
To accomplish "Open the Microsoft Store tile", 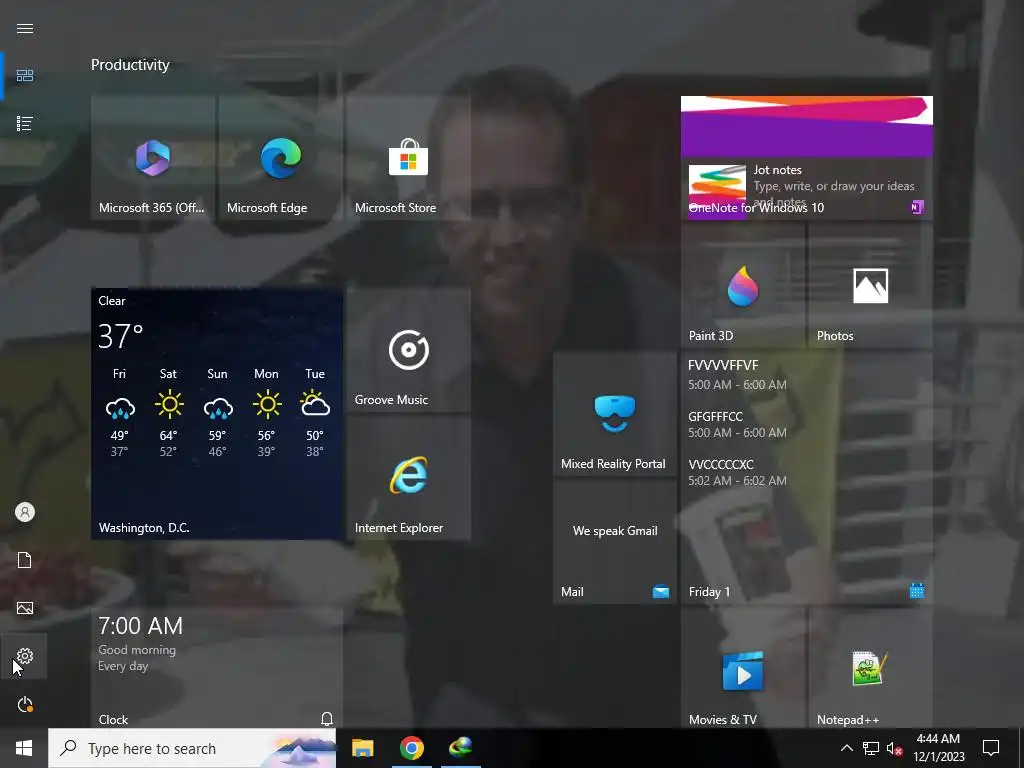I will 409,157.
